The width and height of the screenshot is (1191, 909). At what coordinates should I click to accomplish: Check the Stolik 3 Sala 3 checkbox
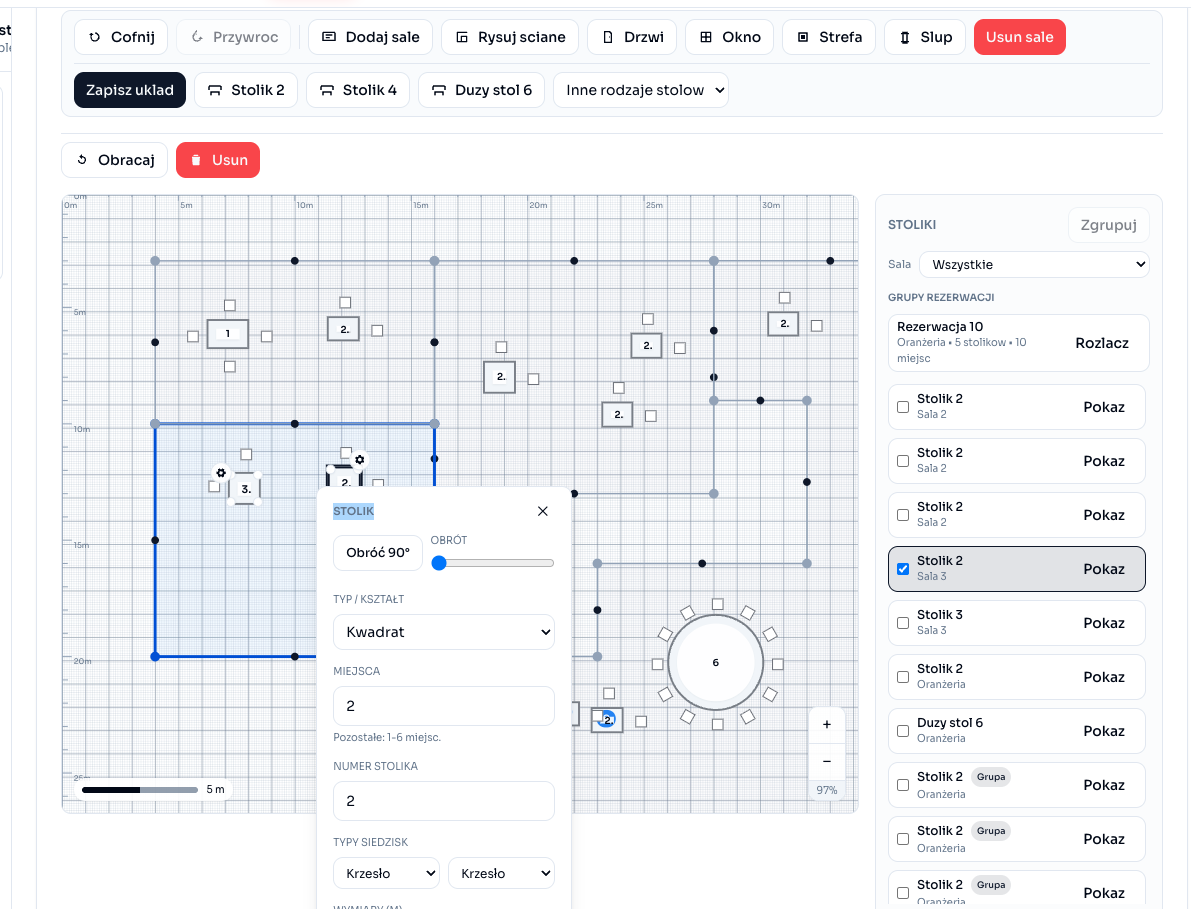(x=903, y=623)
